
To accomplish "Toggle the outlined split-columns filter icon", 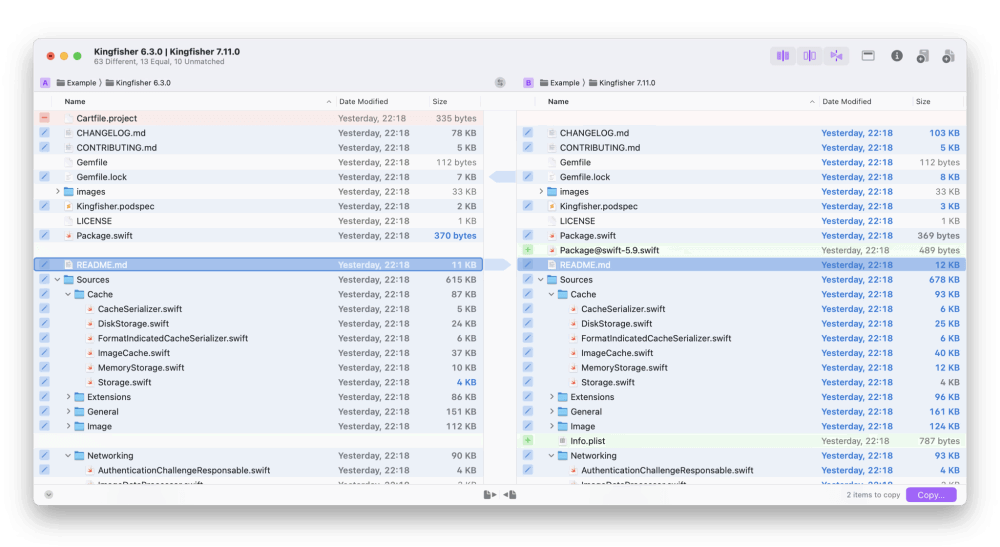I will click(x=809, y=56).
